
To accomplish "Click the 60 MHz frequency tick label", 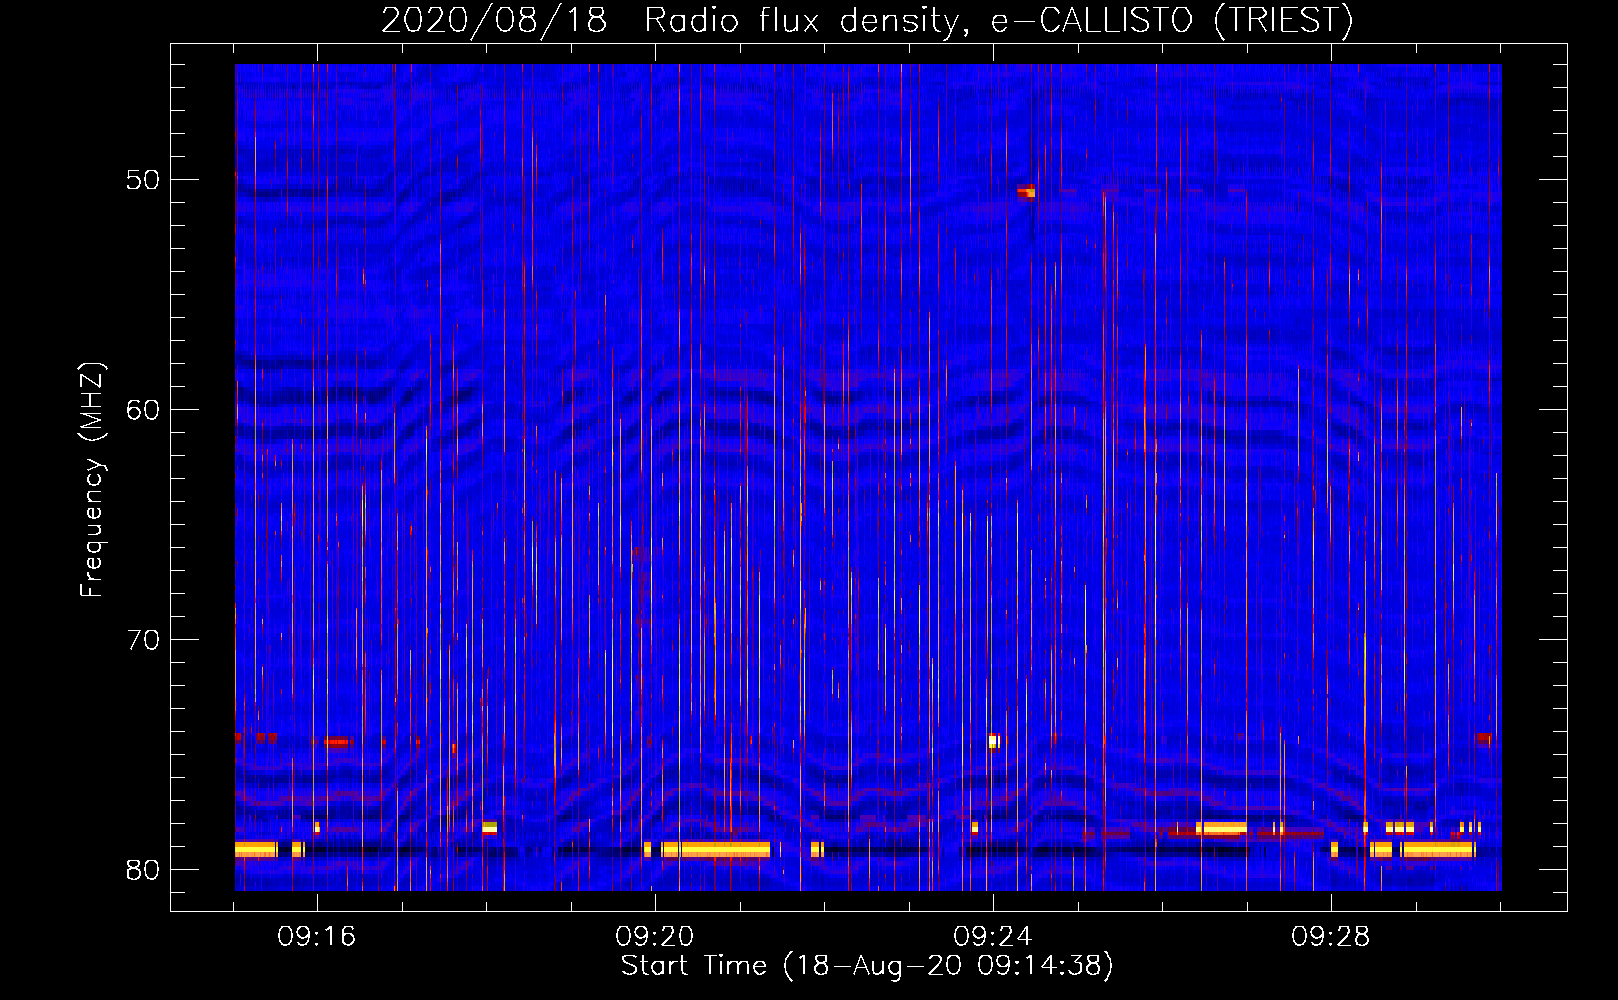I will [x=143, y=410].
